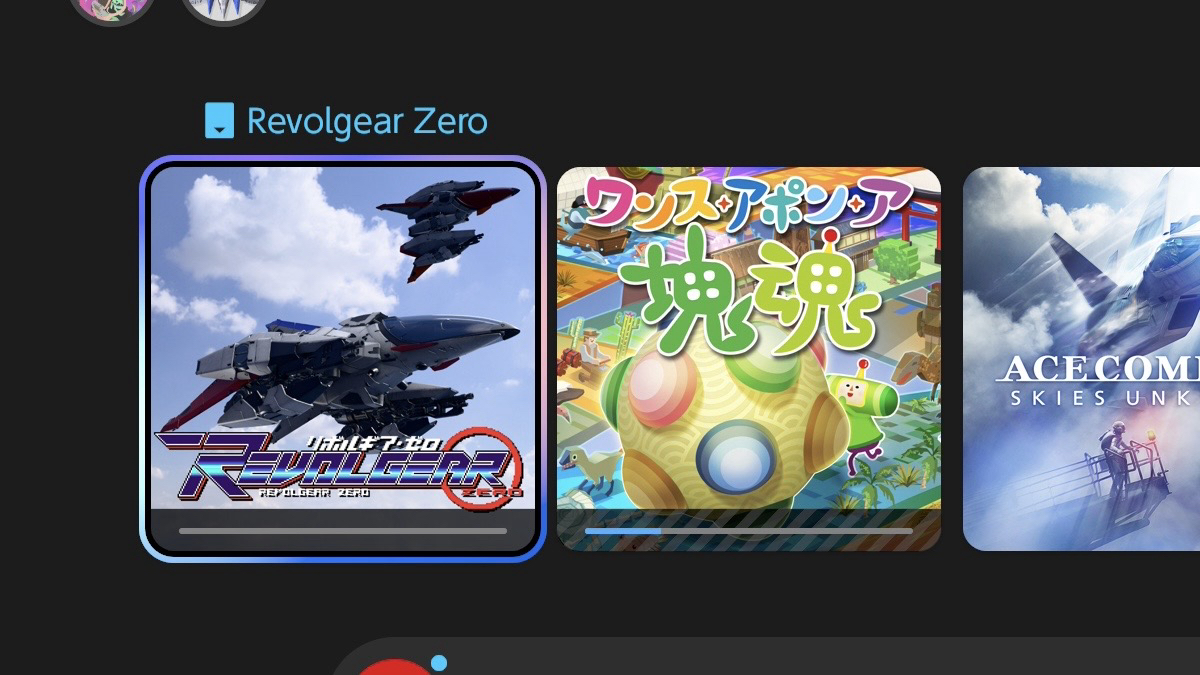Click the blue game card icon beside Revolgear Zero
Screen dimensions: 1200x675
[x=219, y=122]
